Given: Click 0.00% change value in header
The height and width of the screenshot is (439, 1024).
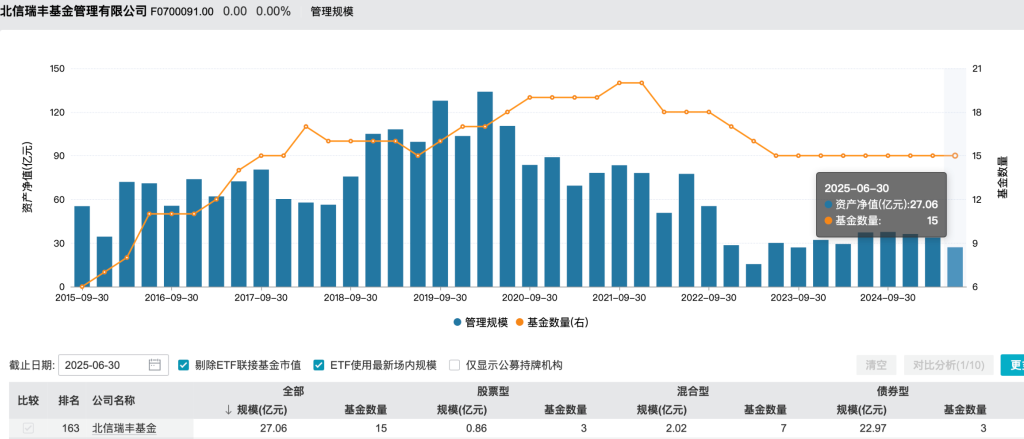Looking at the screenshot, I should click(x=273, y=12).
